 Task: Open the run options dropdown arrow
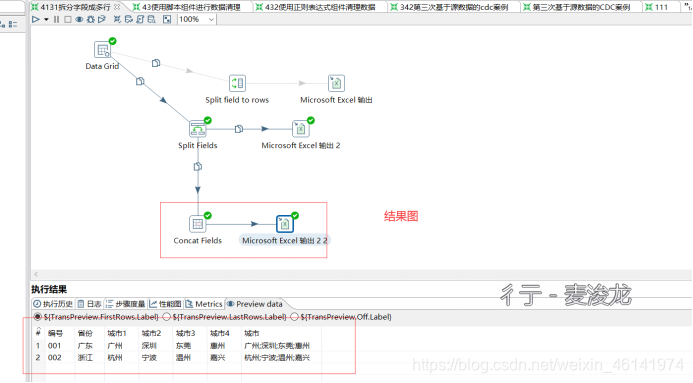(x=46, y=19)
